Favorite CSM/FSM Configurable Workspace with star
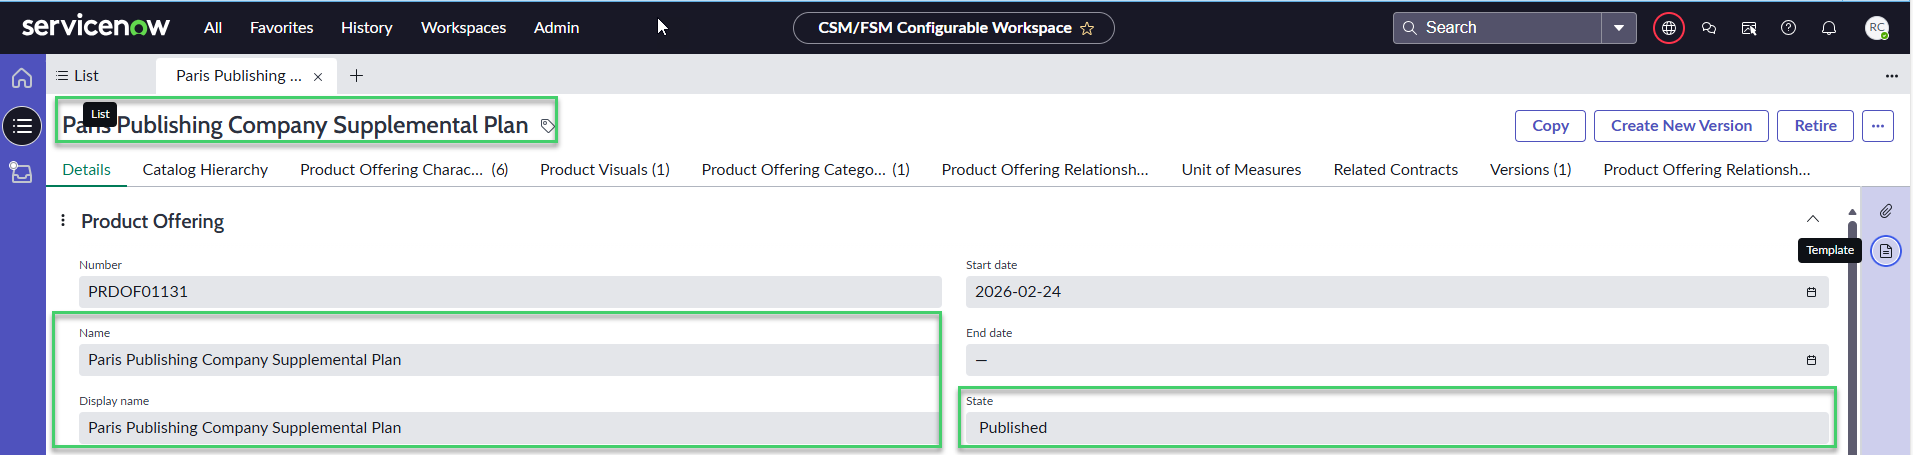Screen dimensions: 1913x455 coord(1087,29)
